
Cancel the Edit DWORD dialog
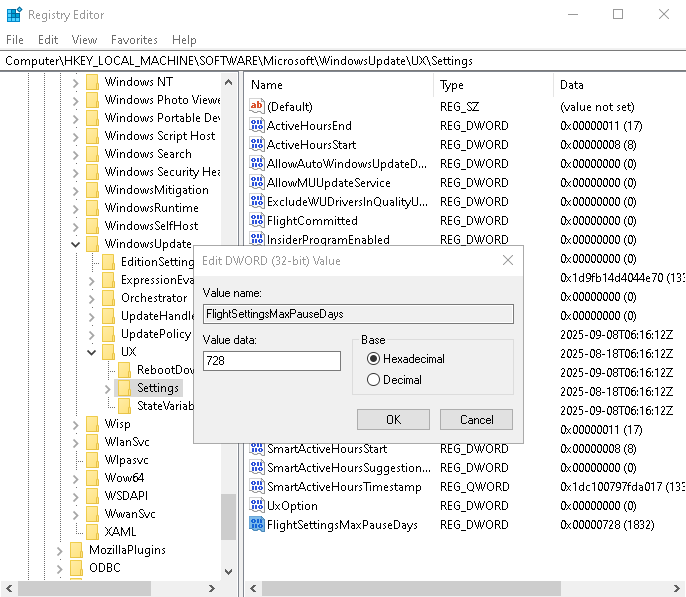click(476, 419)
